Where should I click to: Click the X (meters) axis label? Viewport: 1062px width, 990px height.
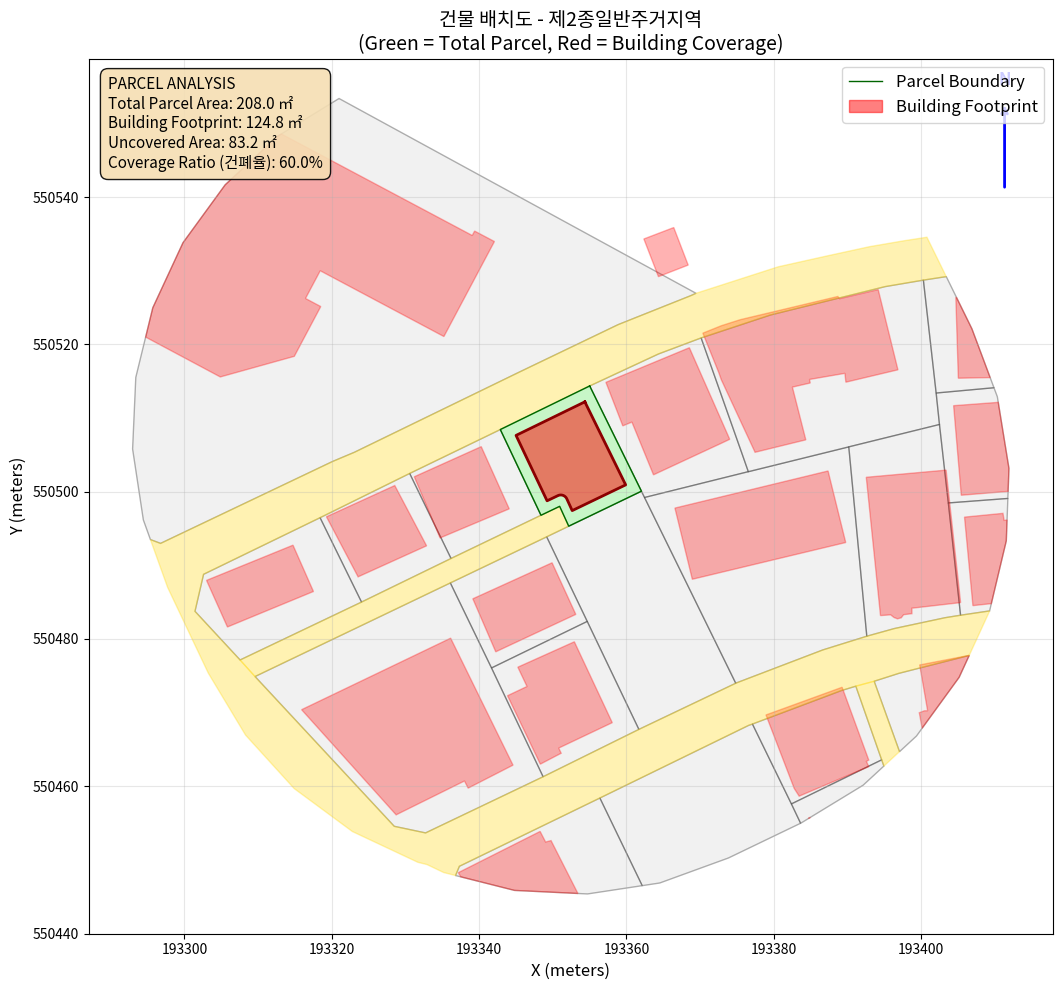(570, 970)
